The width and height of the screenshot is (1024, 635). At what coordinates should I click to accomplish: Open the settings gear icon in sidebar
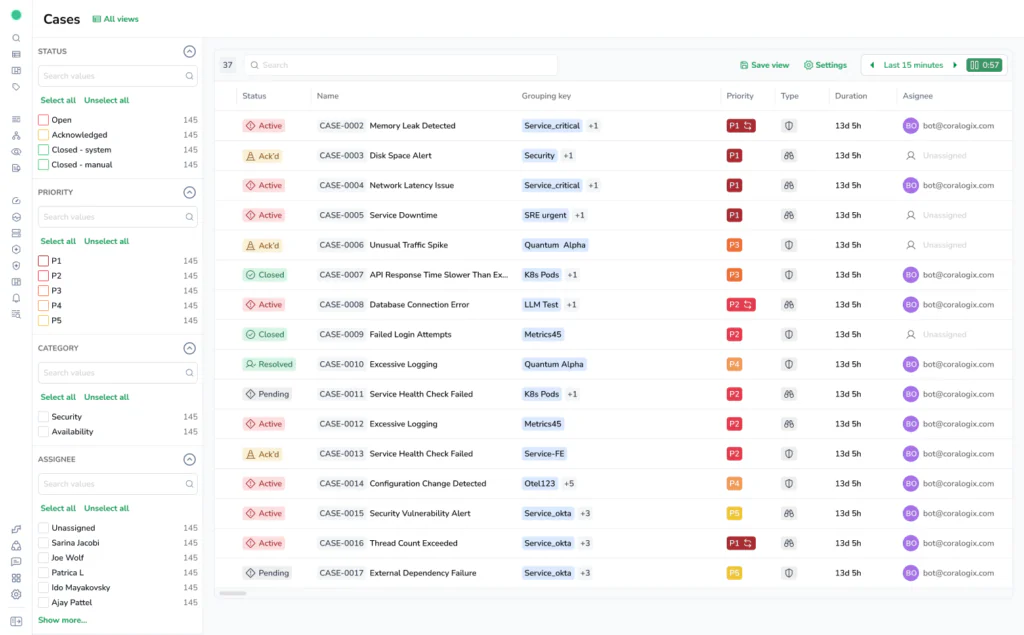tap(16, 594)
